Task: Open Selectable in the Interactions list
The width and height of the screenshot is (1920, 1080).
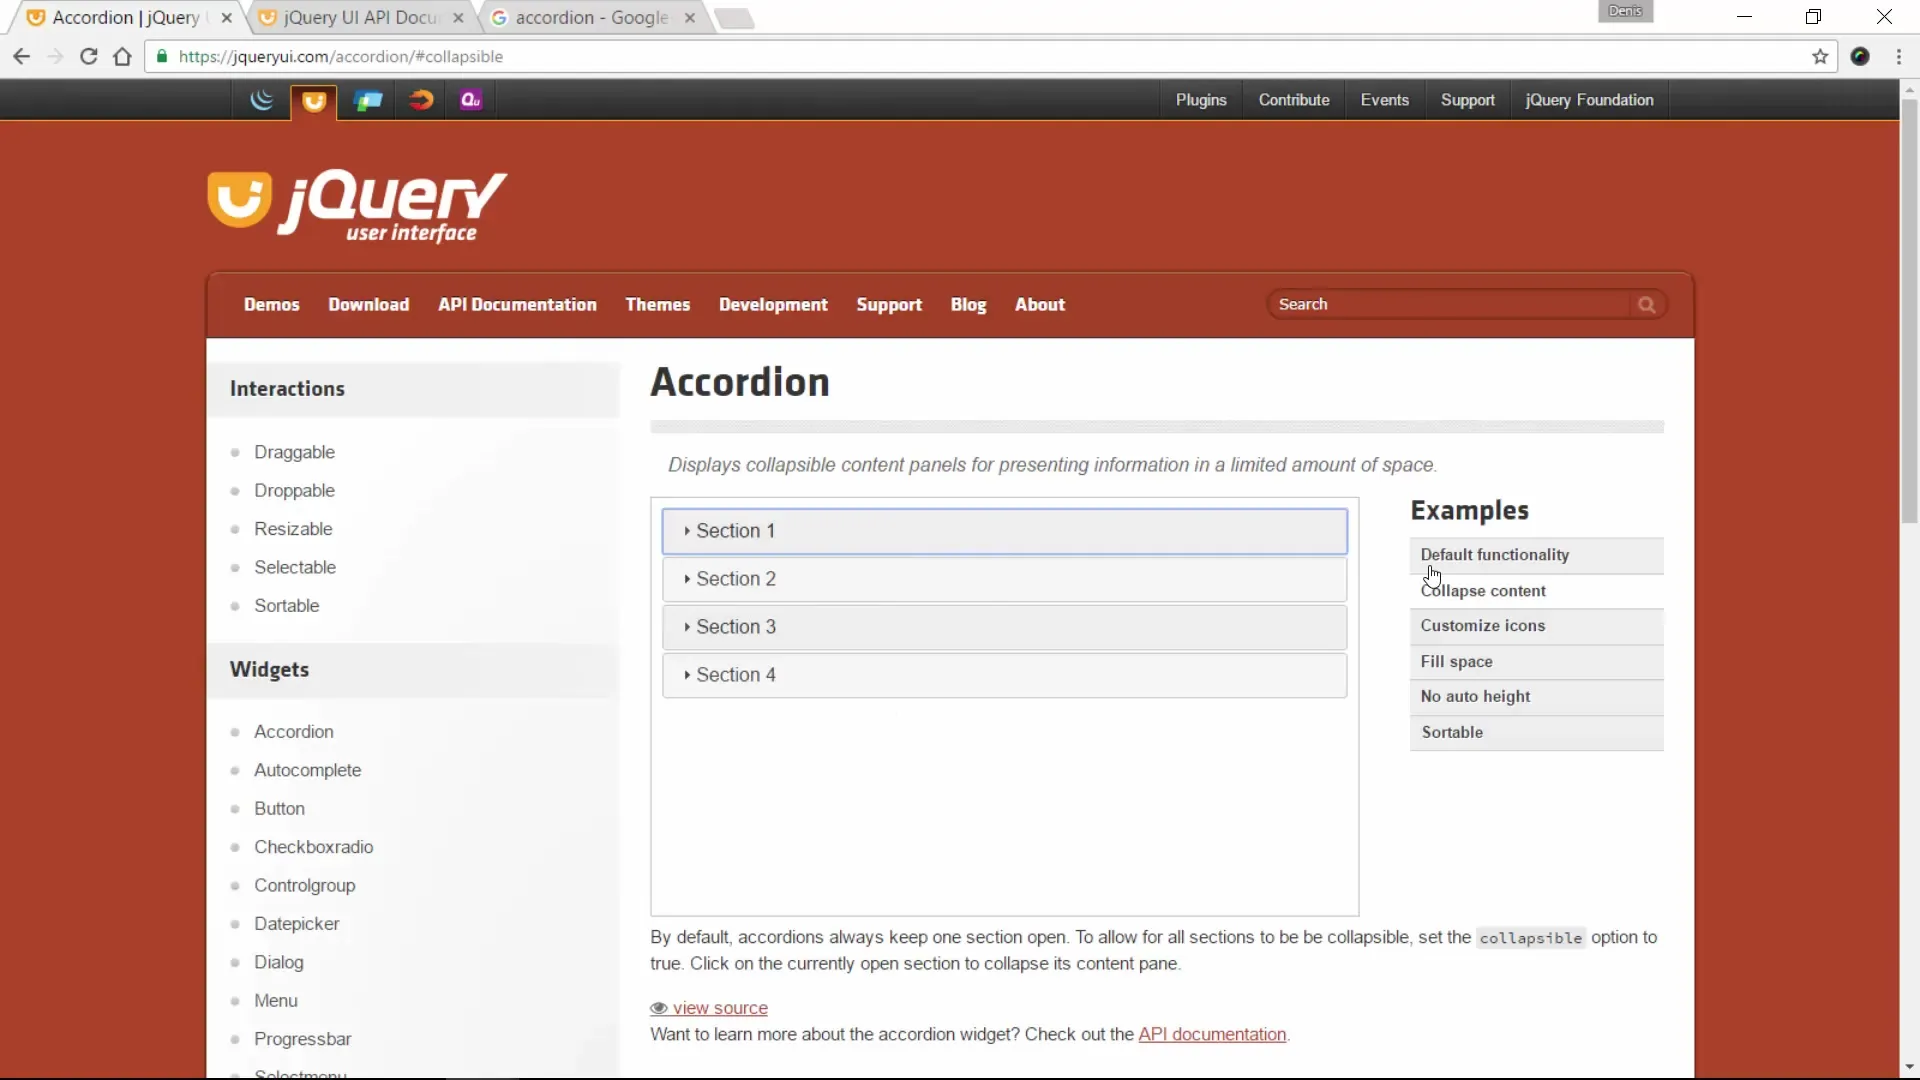Action: coord(295,567)
